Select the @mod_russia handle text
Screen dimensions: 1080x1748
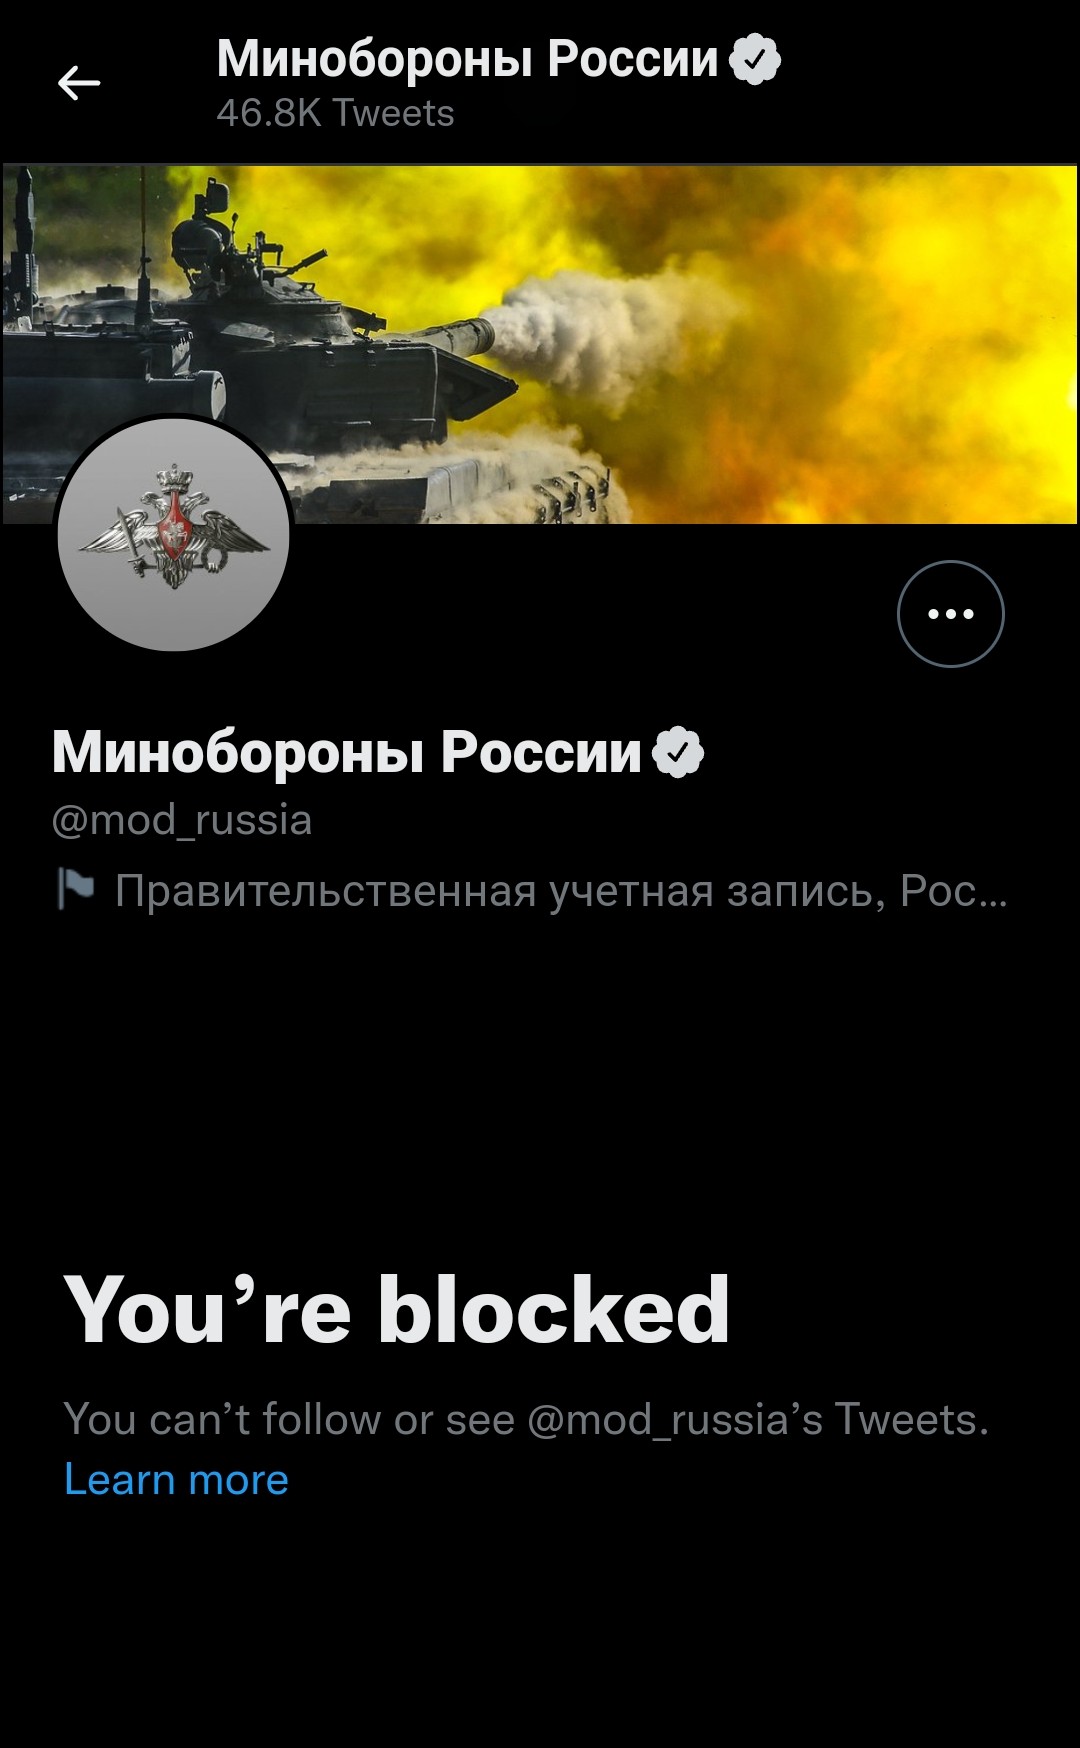pos(182,820)
